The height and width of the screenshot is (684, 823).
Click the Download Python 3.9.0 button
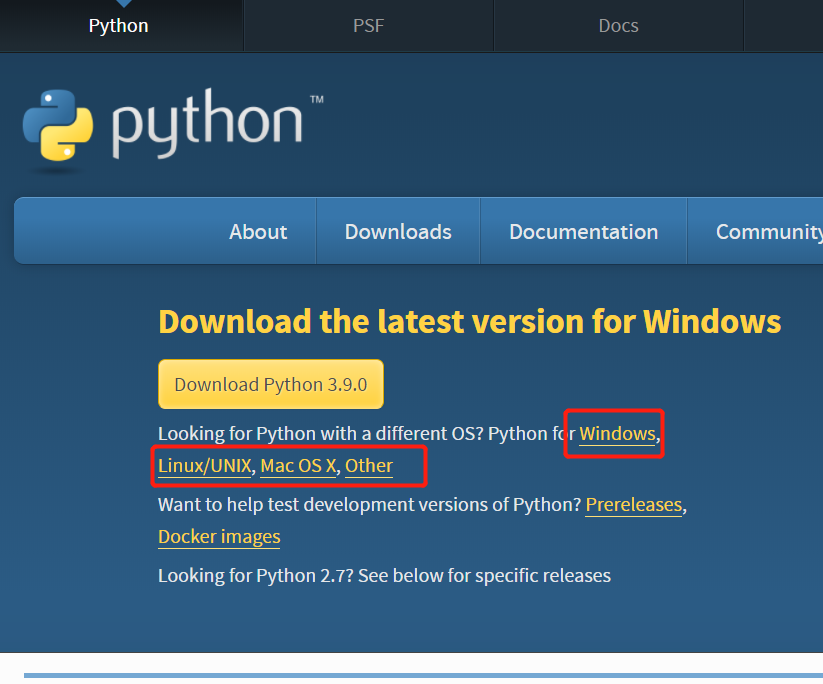pyautogui.click(x=271, y=384)
